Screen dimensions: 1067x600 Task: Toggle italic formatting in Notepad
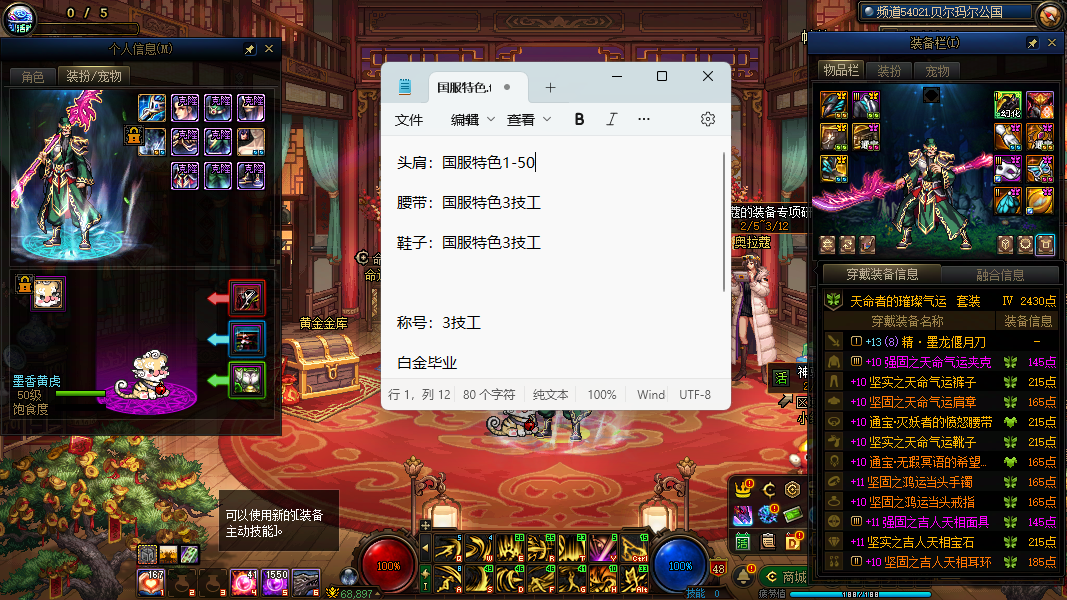(611, 119)
